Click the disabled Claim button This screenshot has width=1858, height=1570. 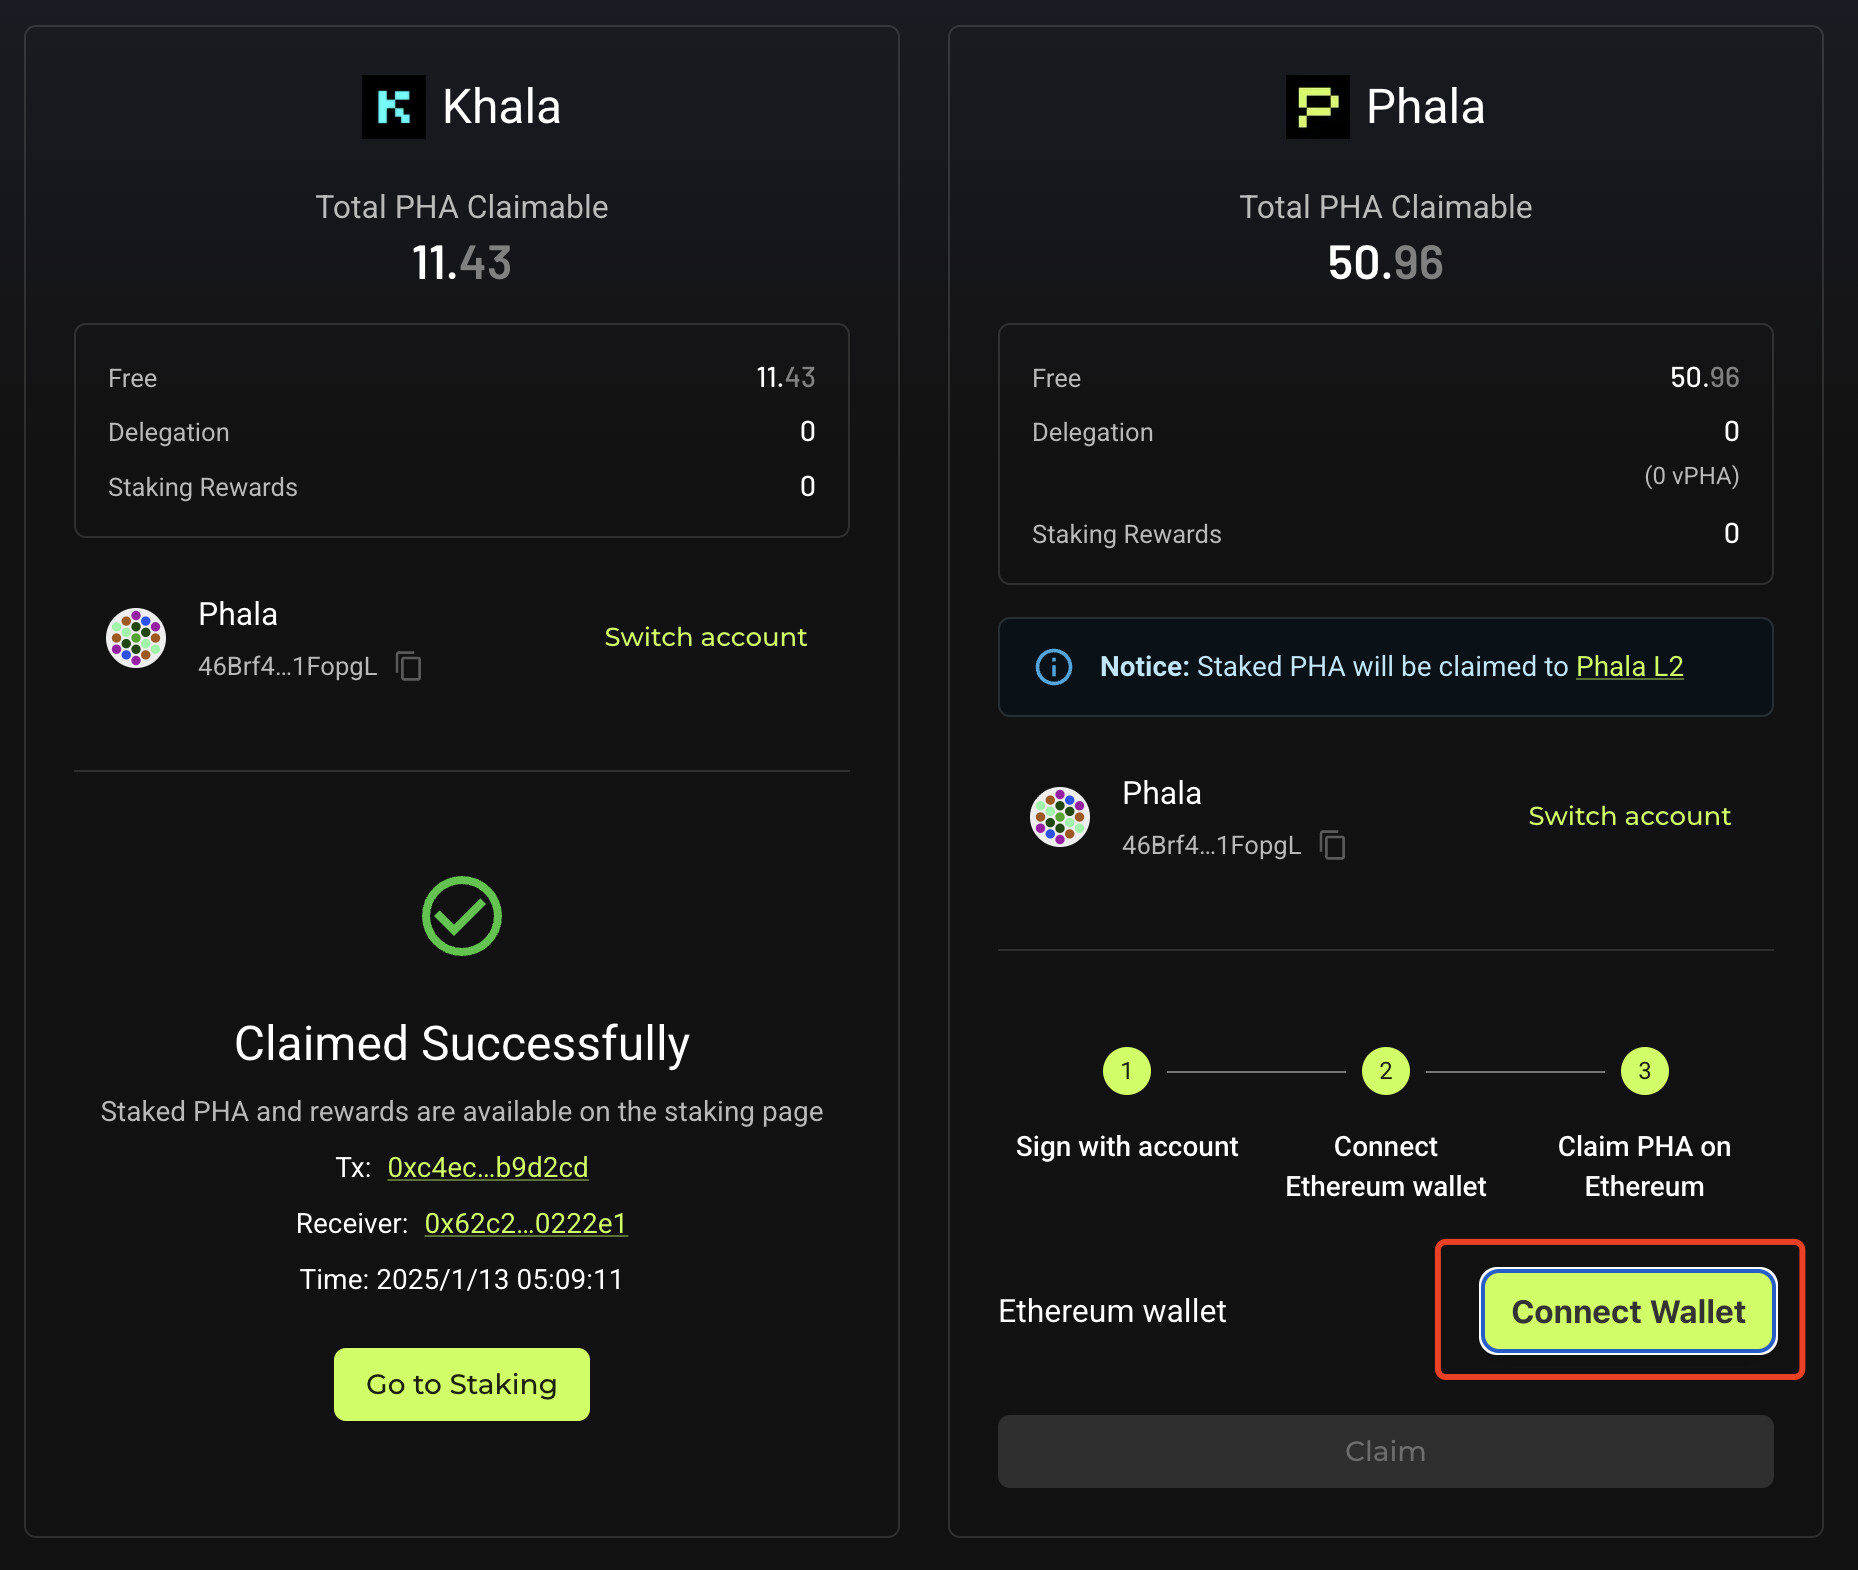[x=1385, y=1451]
